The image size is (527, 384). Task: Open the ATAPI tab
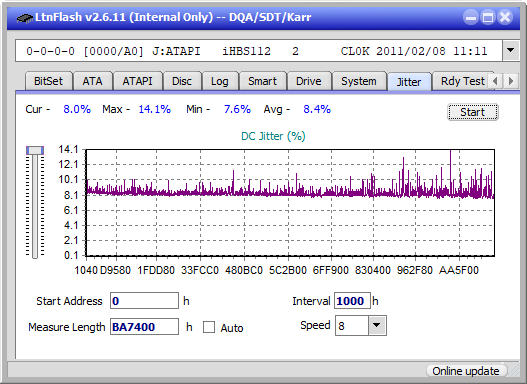click(x=137, y=81)
